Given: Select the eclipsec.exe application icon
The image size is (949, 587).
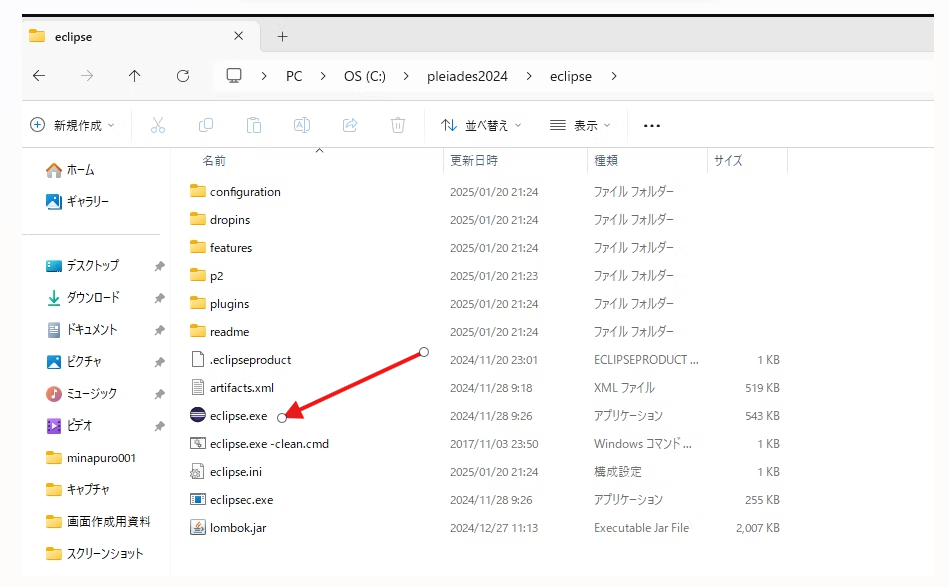Looking at the screenshot, I should pos(198,499).
